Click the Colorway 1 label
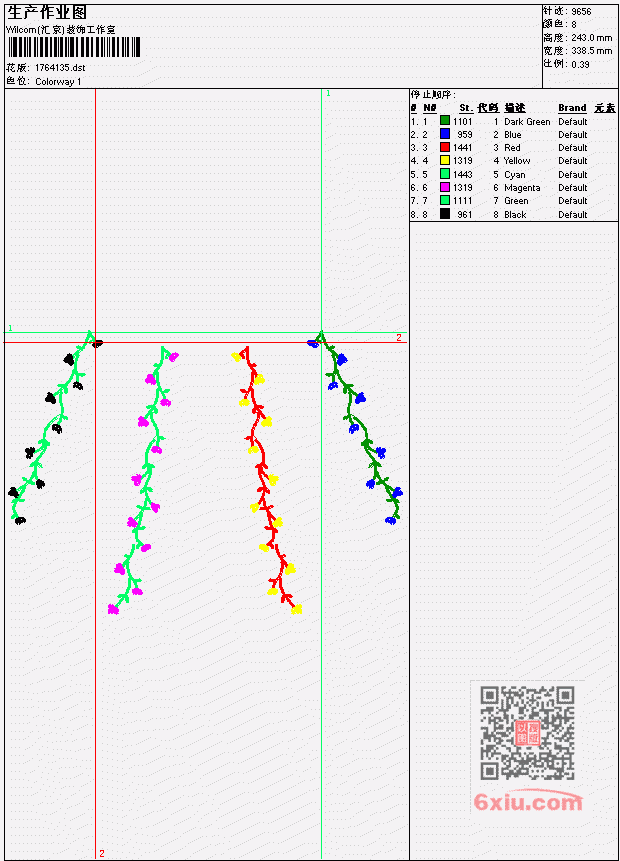Screen dimensions: 620x861 (x=58, y=81)
